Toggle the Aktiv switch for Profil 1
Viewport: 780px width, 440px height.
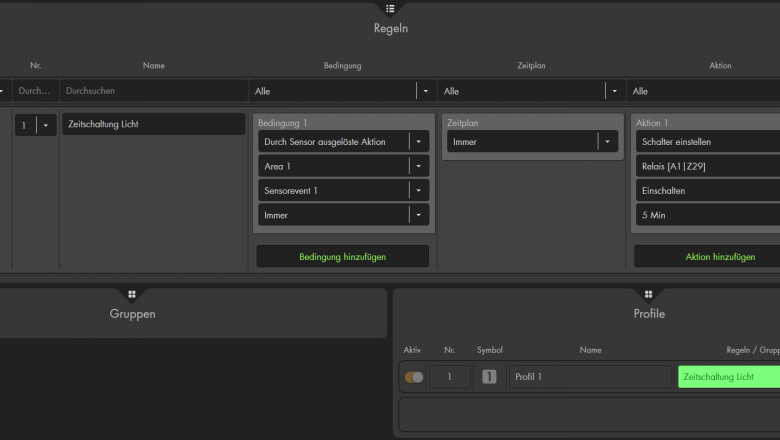(414, 377)
